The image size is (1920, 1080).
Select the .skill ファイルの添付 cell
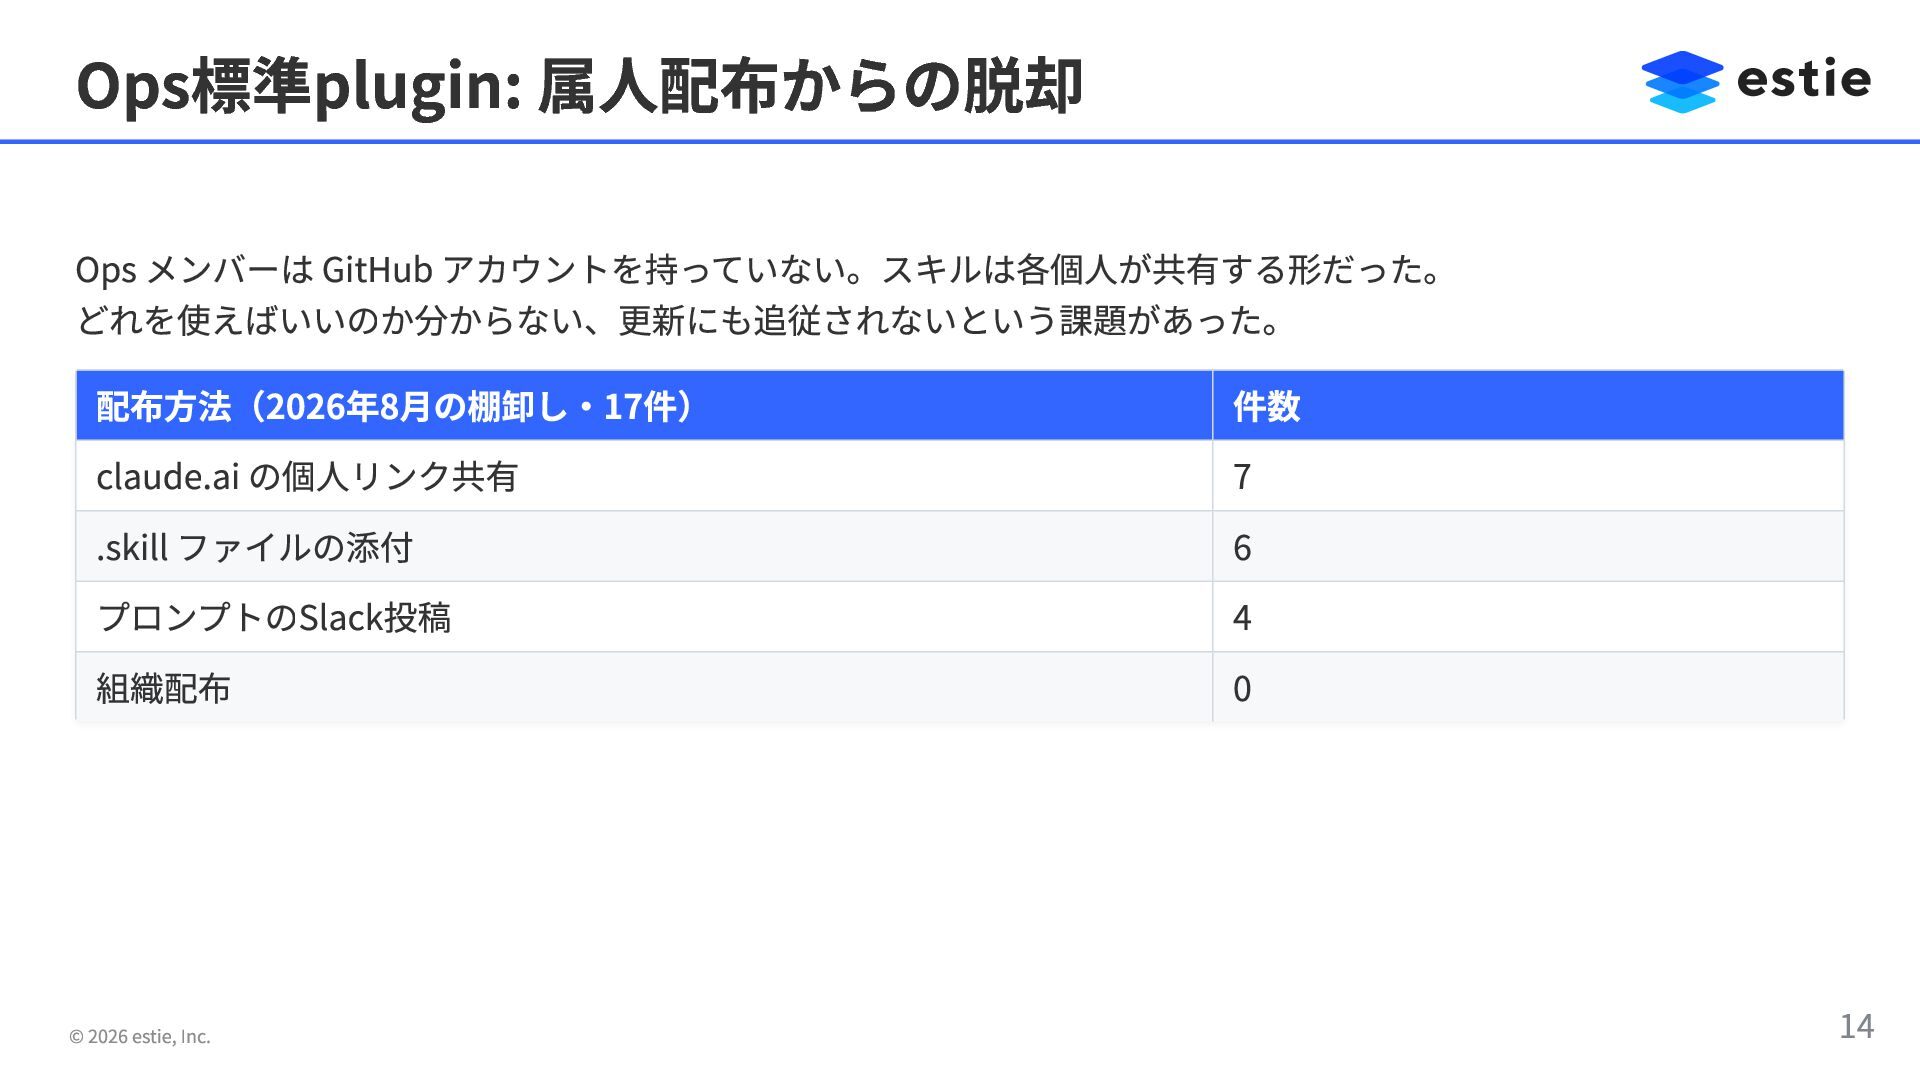click(644, 547)
